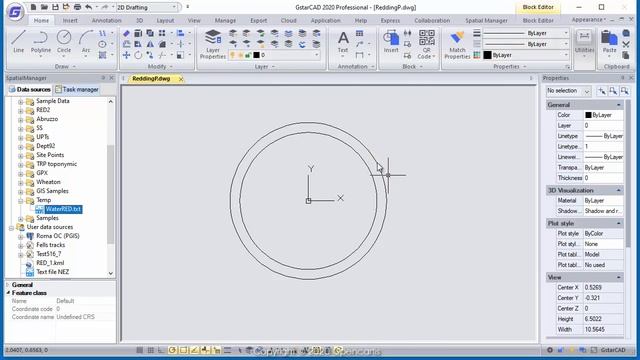Screen dimensions: 640x360
Task: Close the ReddingP.dwg drawing tab
Action: pos(181,79)
